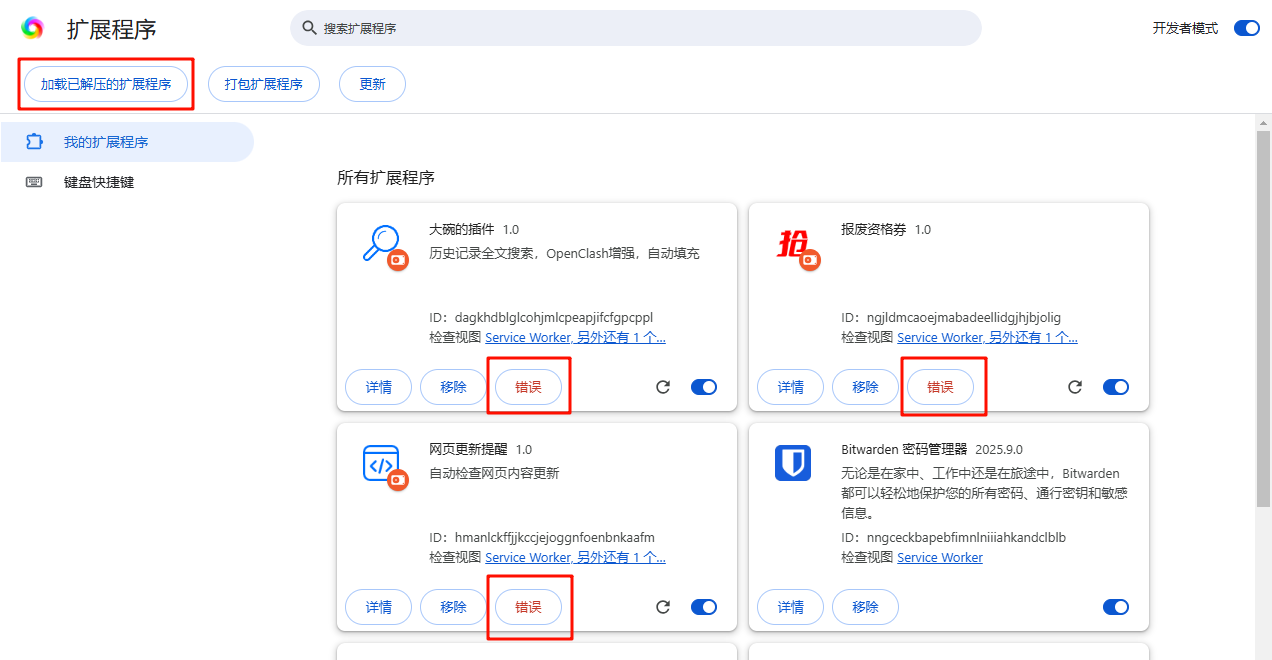Select 我的扩展程序 in the sidebar
The height and width of the screenshot is (660, 1272).
click(x=106, y=142)
